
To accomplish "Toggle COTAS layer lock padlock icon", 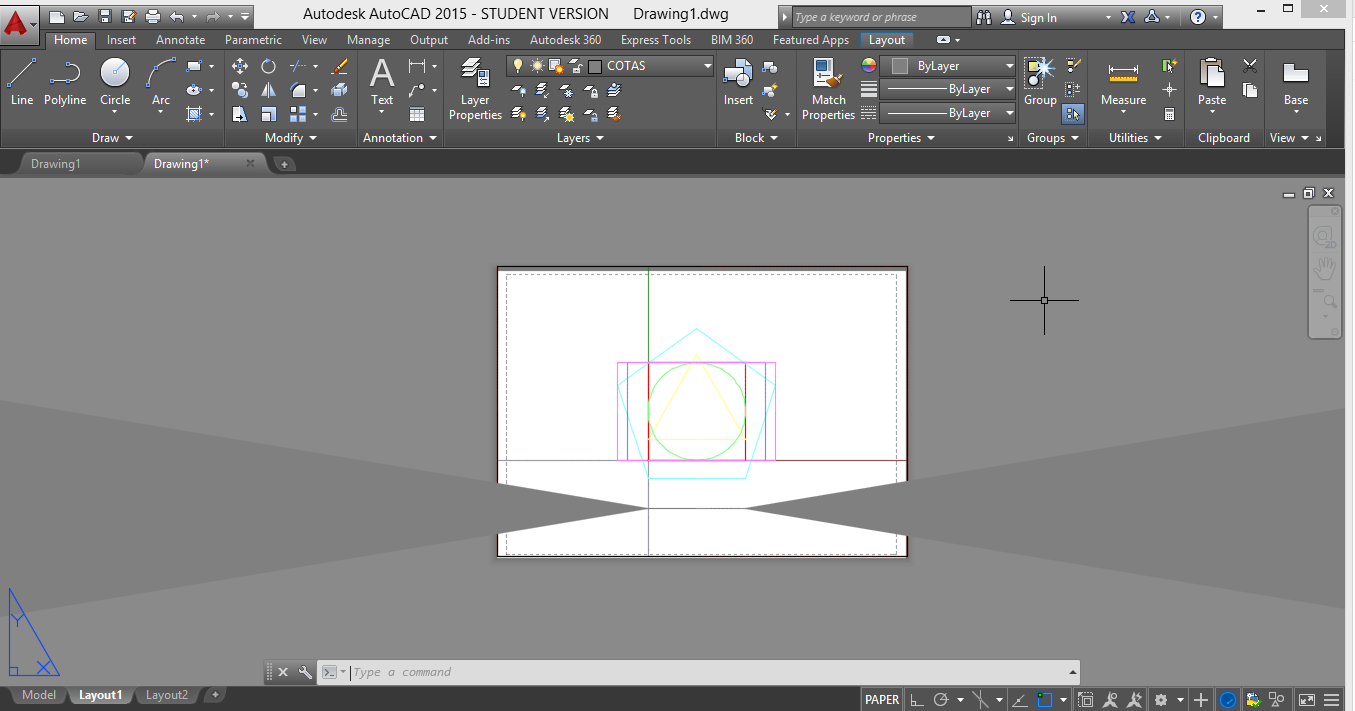I will click(x=575, y=66).
